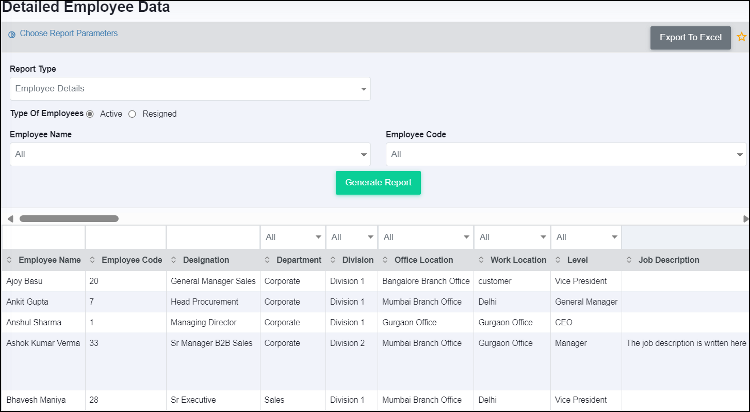Sort by Job Description column icon
Viewport: 750px width, 412px height.
pos(629,260)
